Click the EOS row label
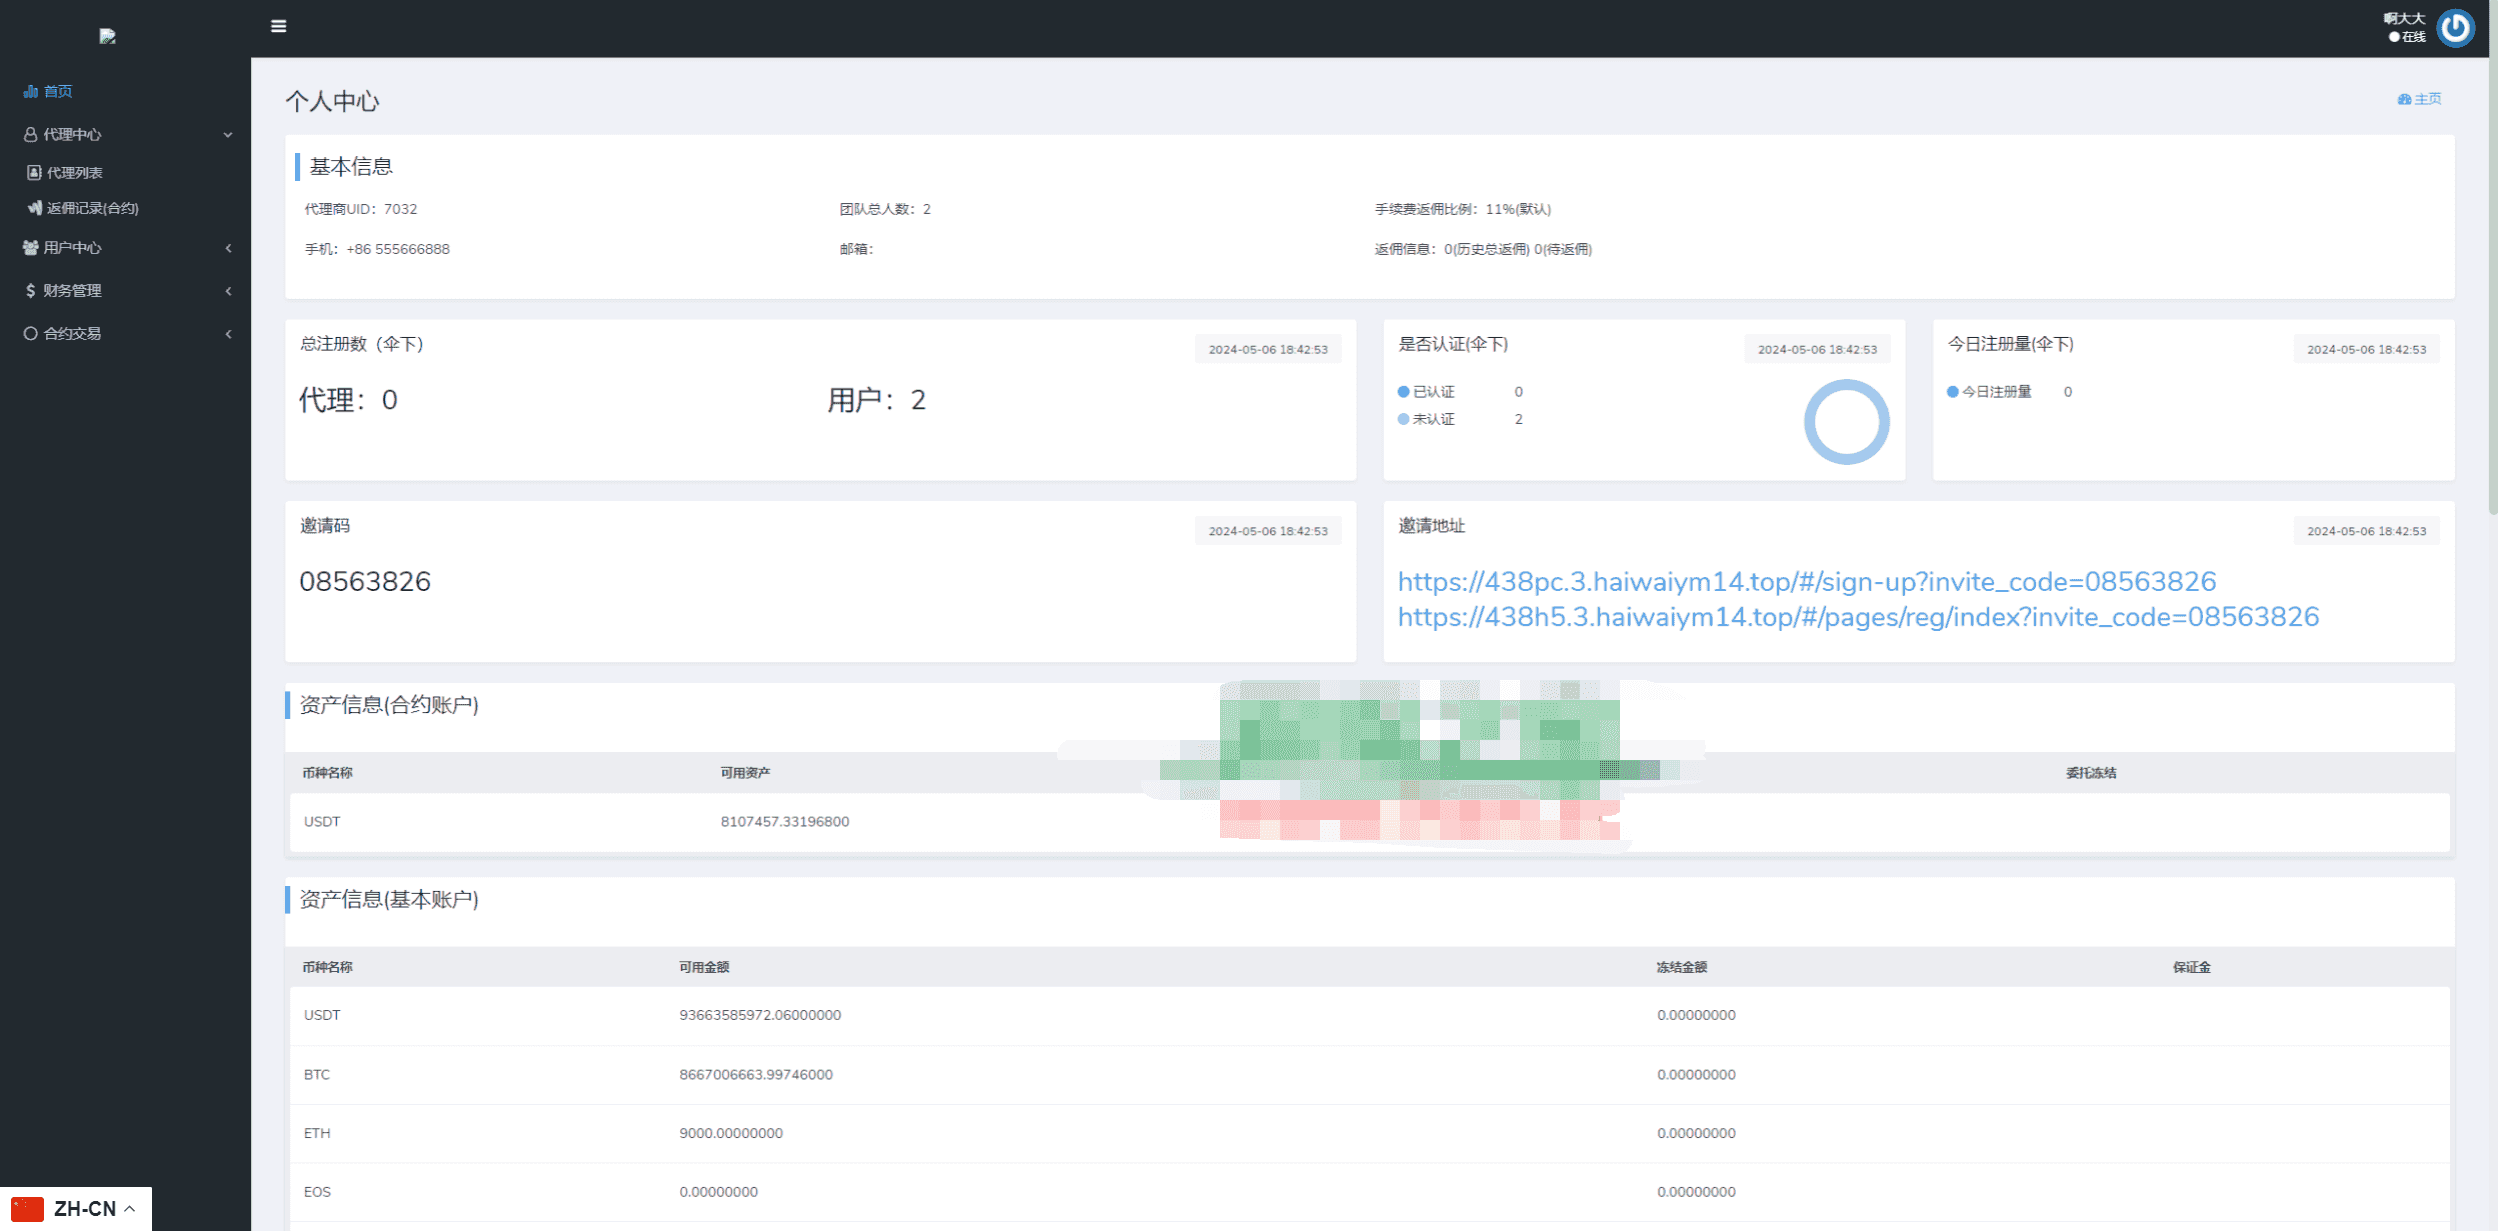The image size is (2498, 1231). [317, 1192]
